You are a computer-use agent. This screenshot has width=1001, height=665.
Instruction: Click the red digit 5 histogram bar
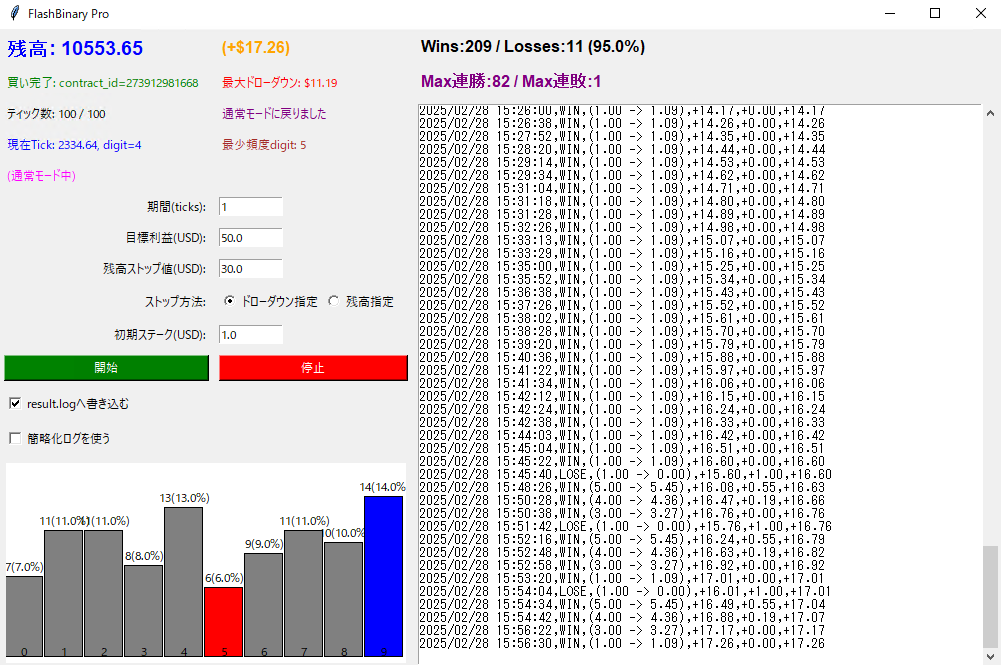click(223, 620)
